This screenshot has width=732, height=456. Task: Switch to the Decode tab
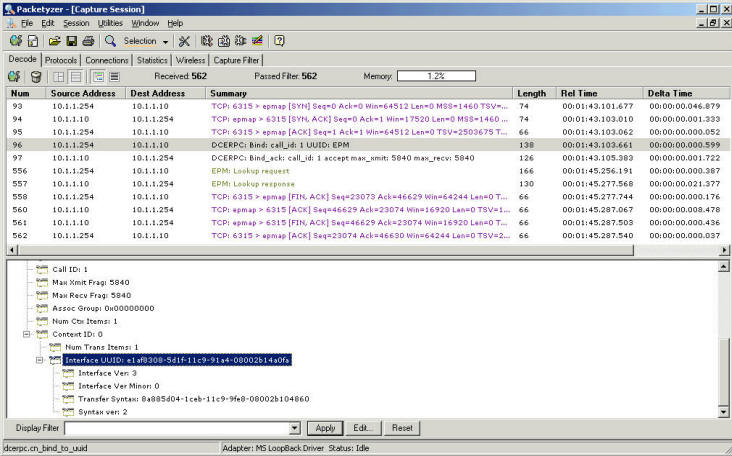pos(22,59)
